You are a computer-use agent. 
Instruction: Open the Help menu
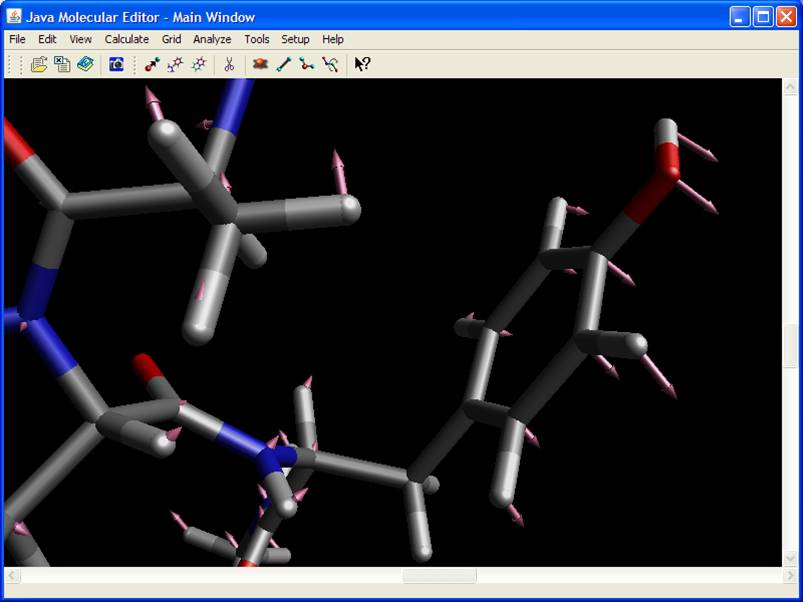click(x=333, y=39)
